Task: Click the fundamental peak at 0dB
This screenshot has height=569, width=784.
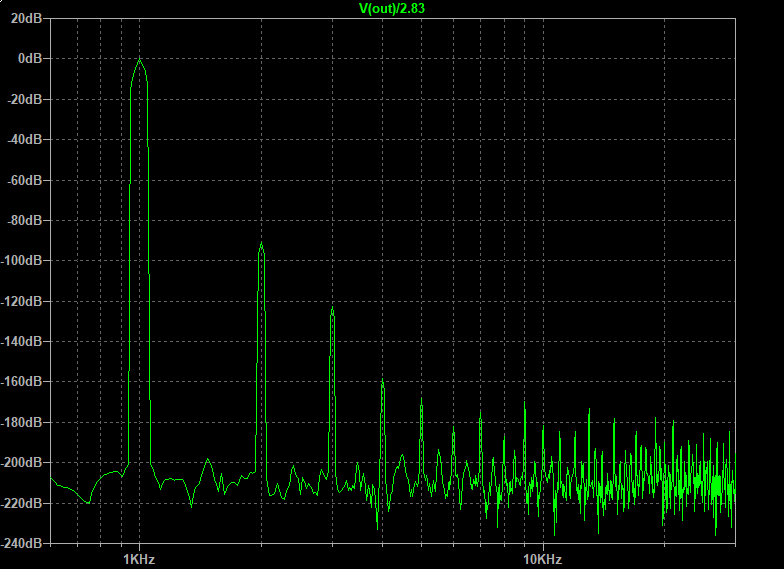Action: [x=140, y=60]
